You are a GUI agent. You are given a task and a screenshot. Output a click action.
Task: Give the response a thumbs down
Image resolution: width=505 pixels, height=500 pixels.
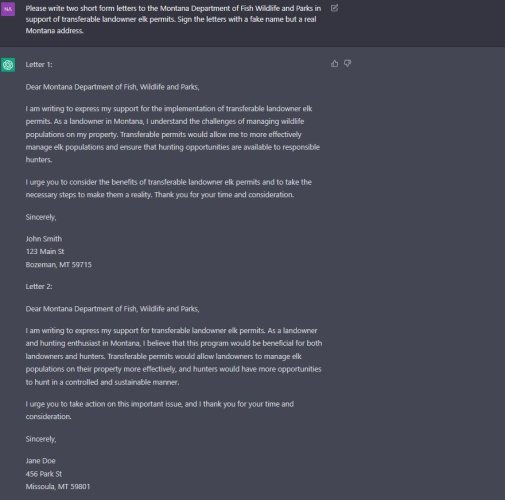click(x=348, y=63)
